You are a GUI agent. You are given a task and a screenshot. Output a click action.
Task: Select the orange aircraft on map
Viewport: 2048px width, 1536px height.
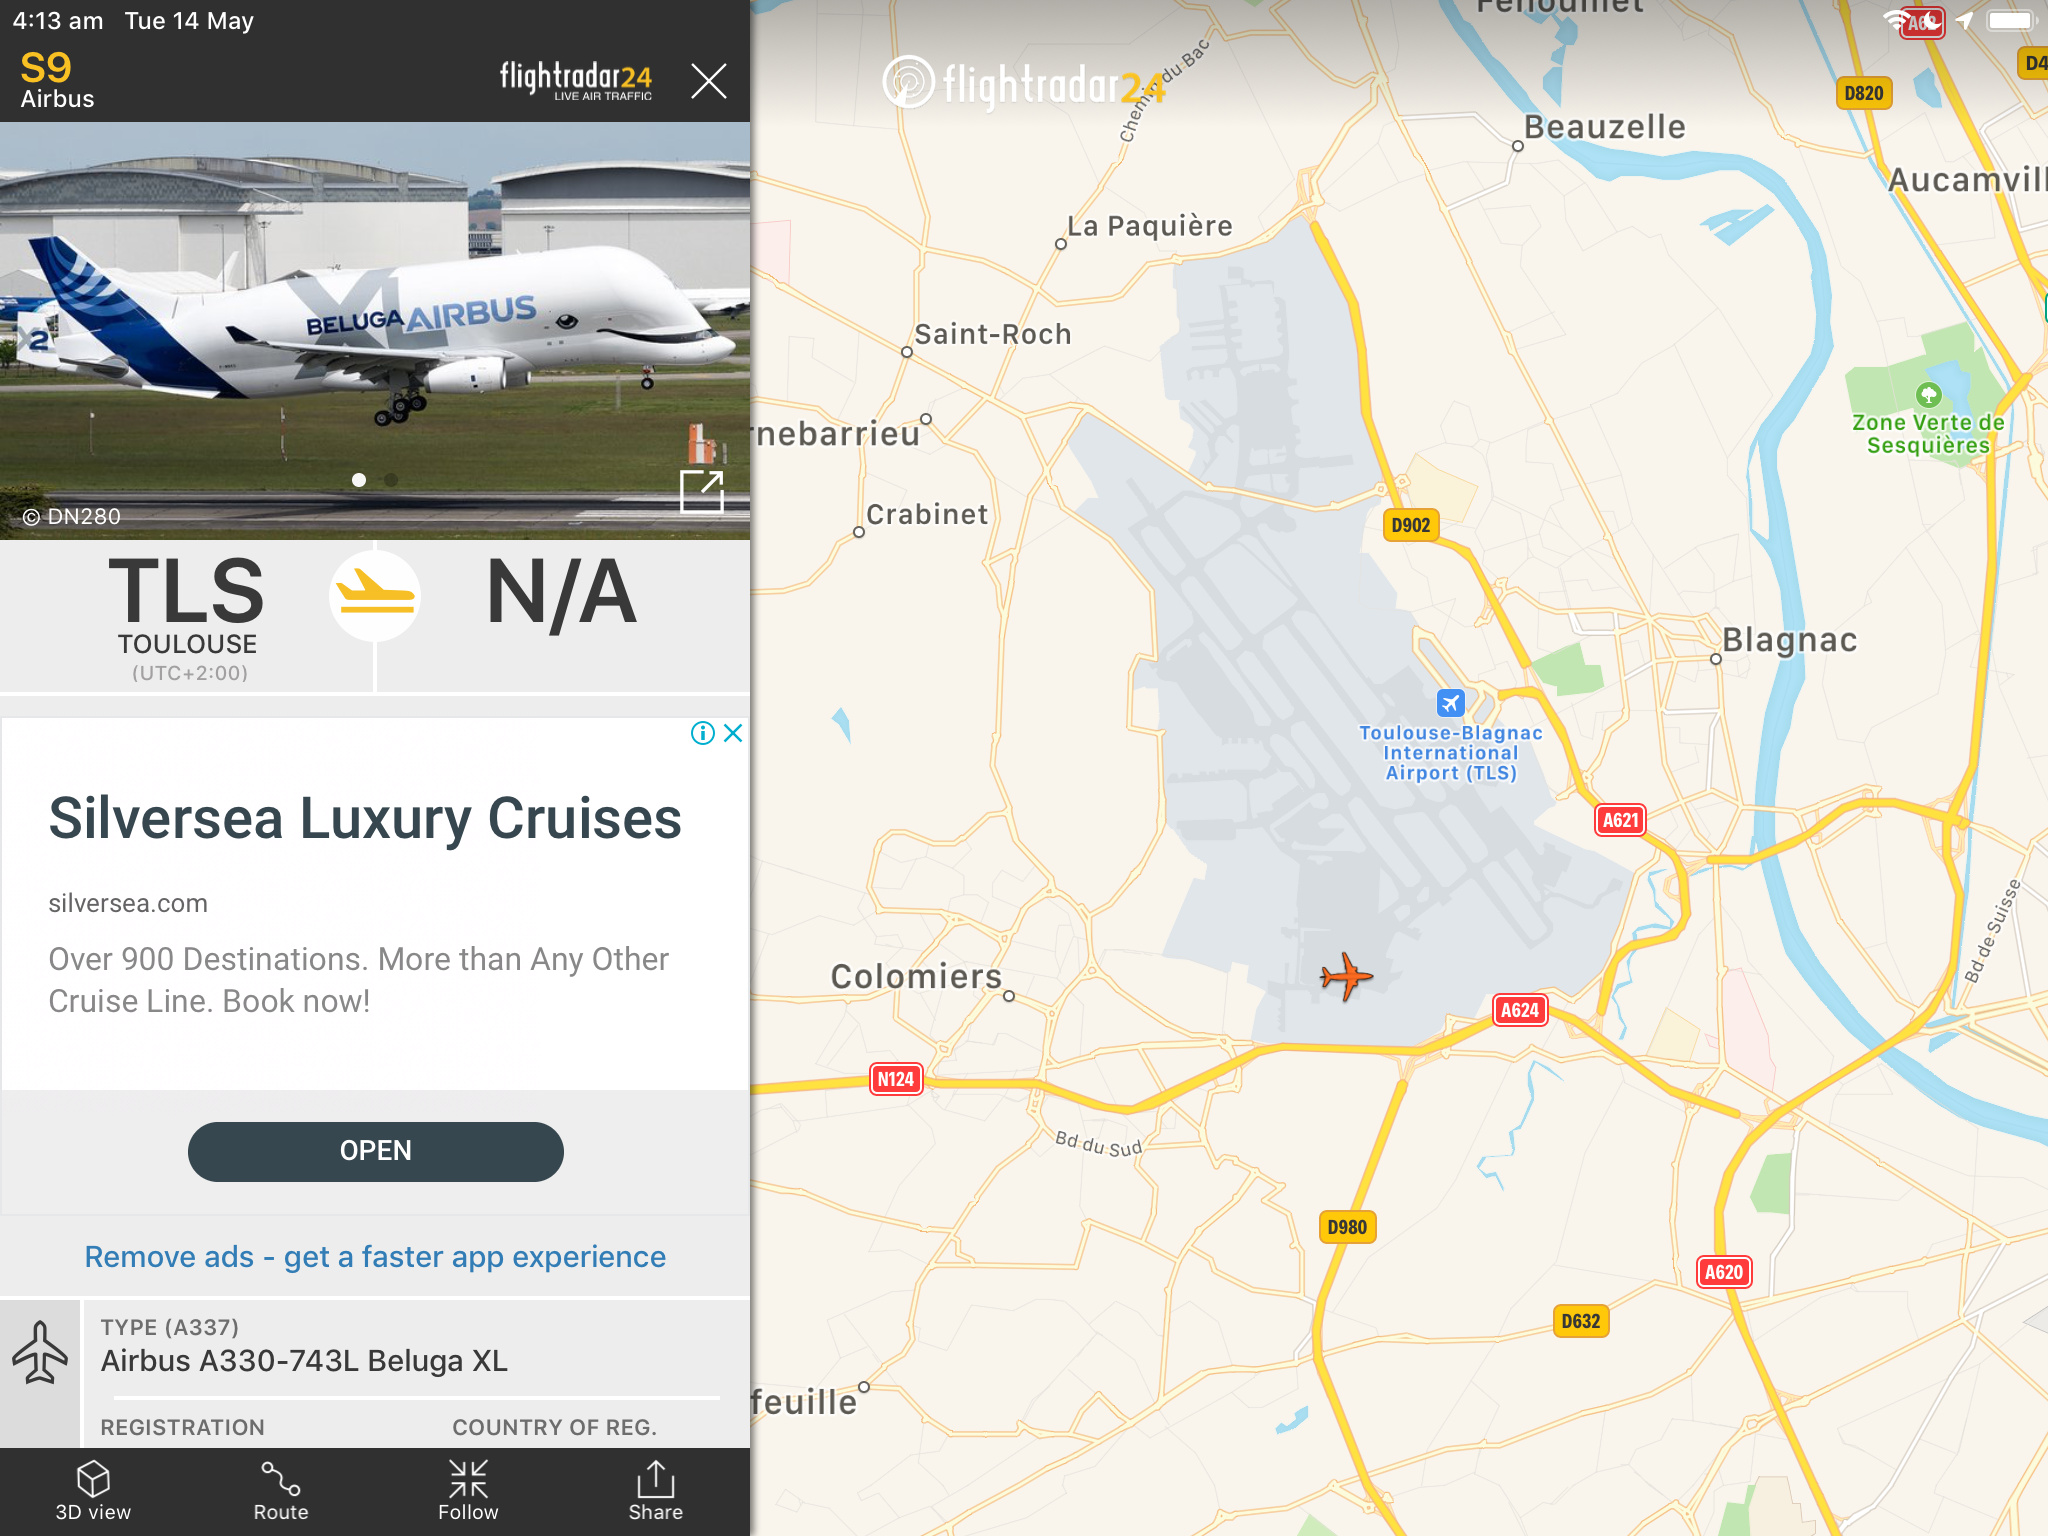point(1346,976)
